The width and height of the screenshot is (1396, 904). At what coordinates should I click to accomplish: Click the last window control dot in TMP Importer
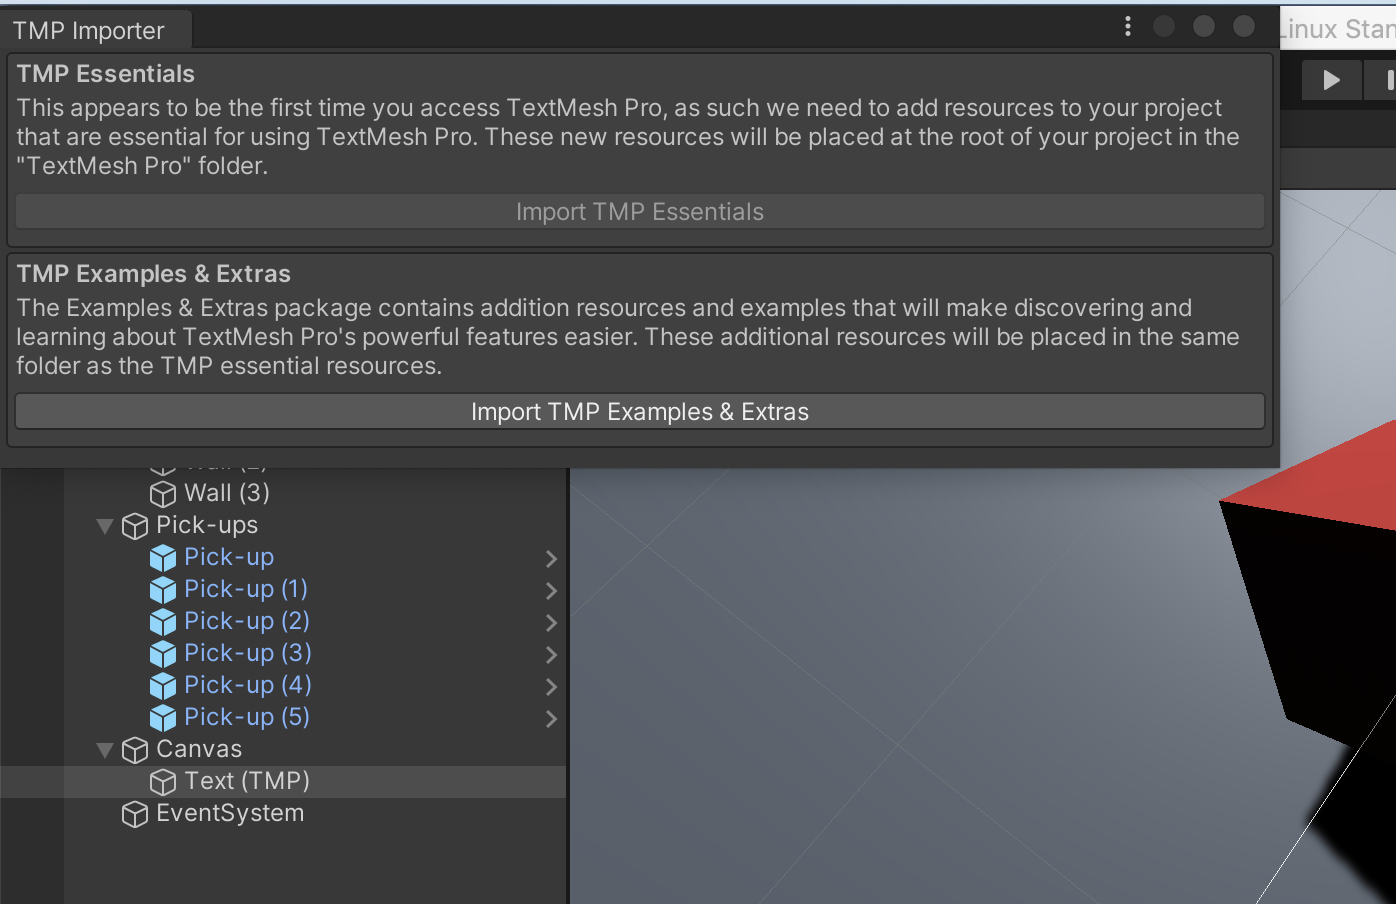(x=1244, y=26)
